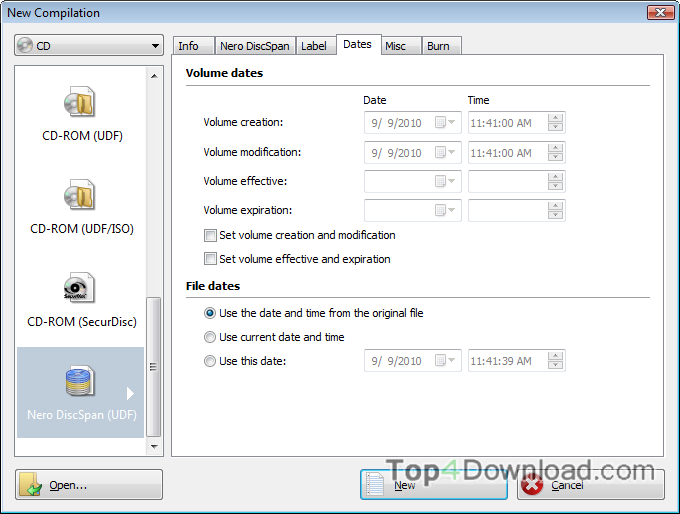Screen dimensions: 680x514
Task: Click the Volume creation date field
Action: click(412, 123)
